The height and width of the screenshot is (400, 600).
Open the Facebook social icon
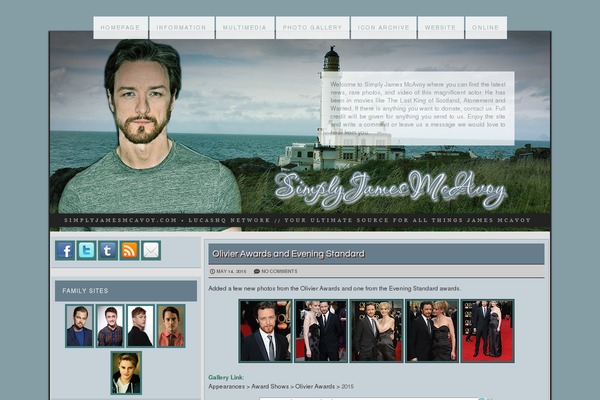pos(65,251)
